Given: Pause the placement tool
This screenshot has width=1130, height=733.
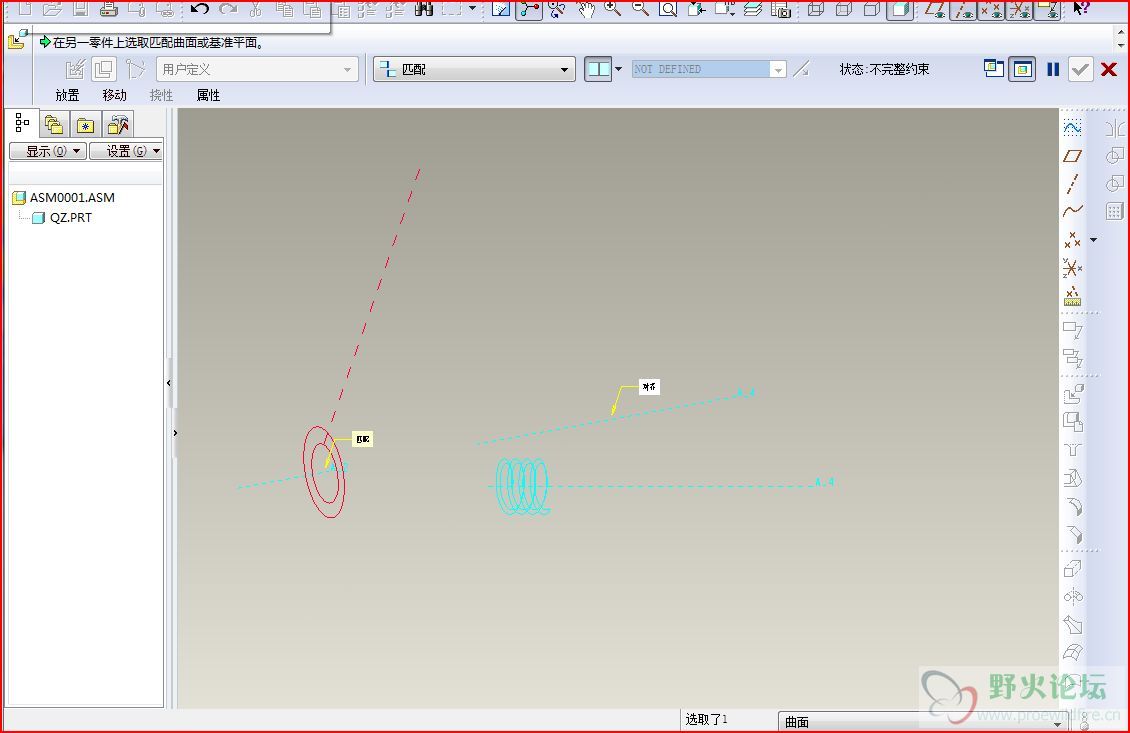Looking at the screenshot, I should [1053, 69].
